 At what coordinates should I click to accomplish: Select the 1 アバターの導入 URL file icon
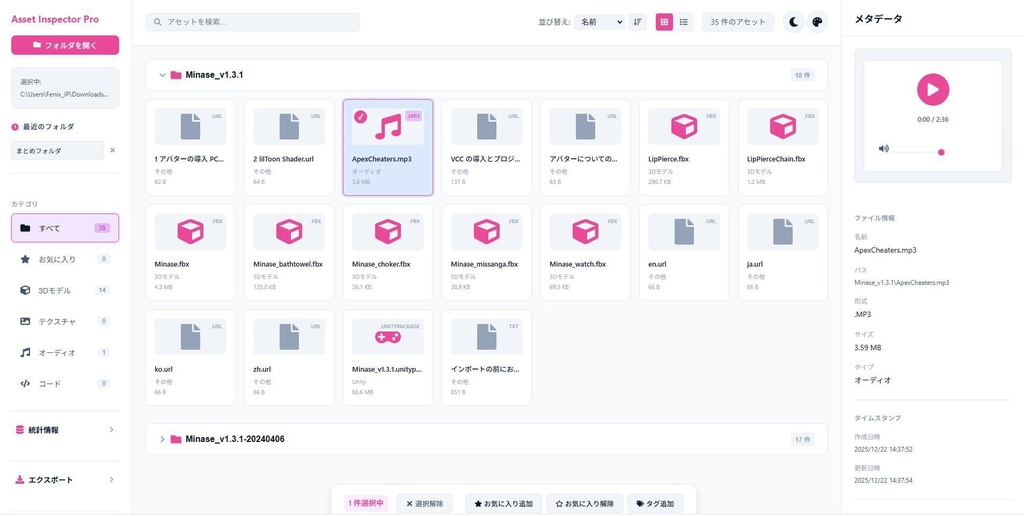190,126
